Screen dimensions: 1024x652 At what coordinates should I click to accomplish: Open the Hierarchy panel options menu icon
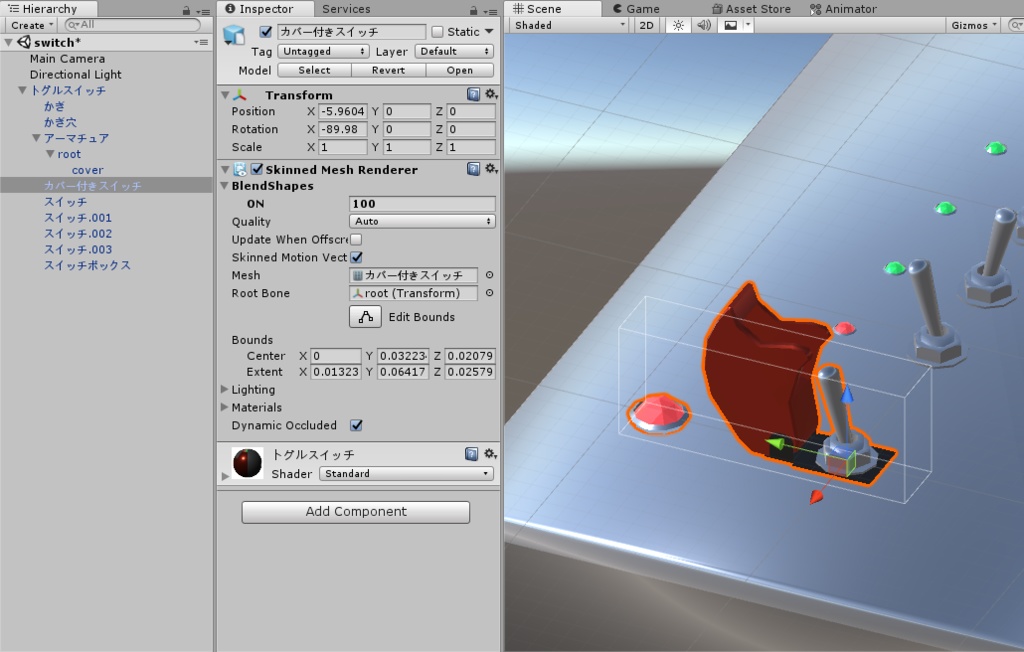pos(203,10)
